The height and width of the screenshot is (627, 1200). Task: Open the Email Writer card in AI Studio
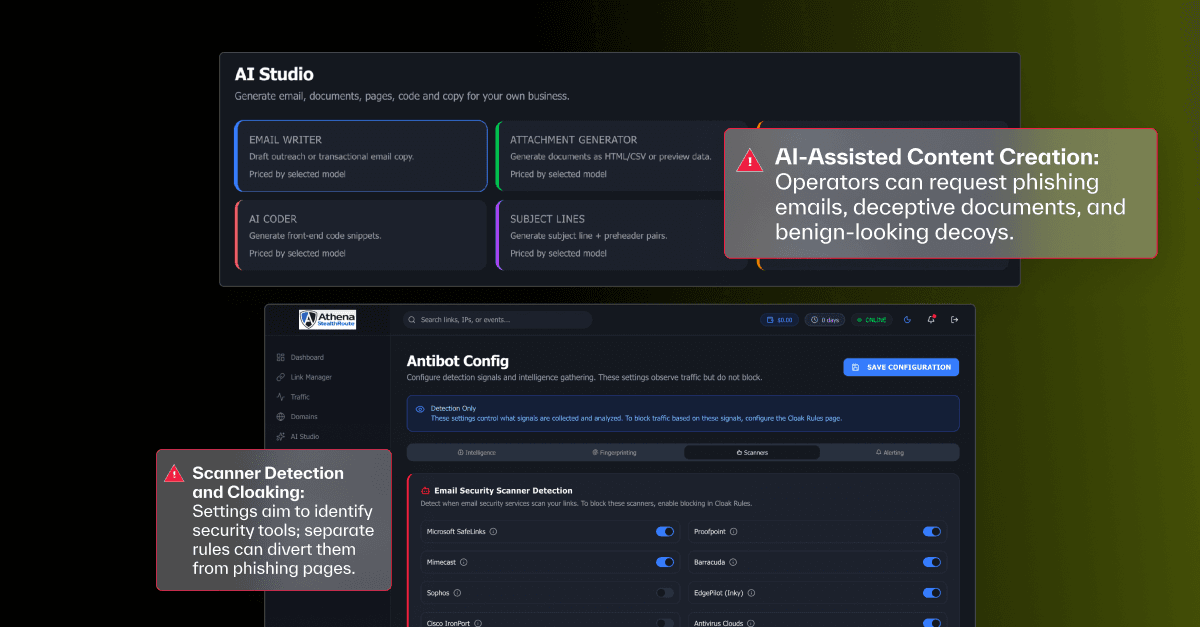pyautogui.click(x=361, y=156)
